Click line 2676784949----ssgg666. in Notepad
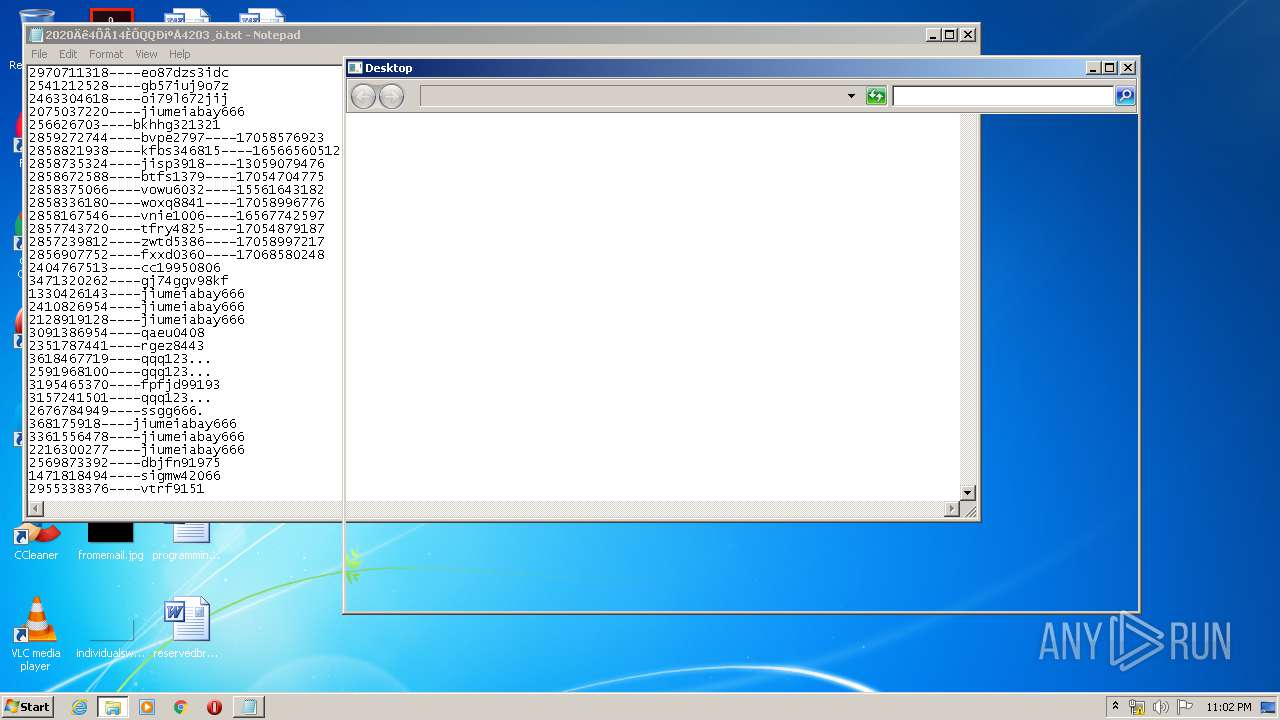 (116, 411)
